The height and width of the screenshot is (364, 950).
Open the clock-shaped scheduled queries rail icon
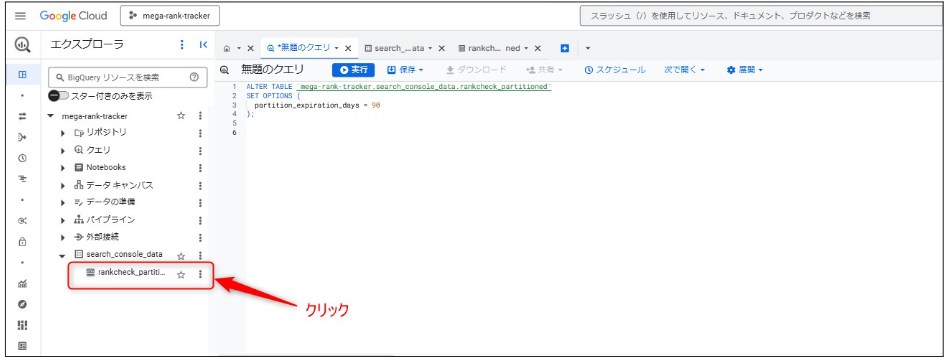click(22, 158)
